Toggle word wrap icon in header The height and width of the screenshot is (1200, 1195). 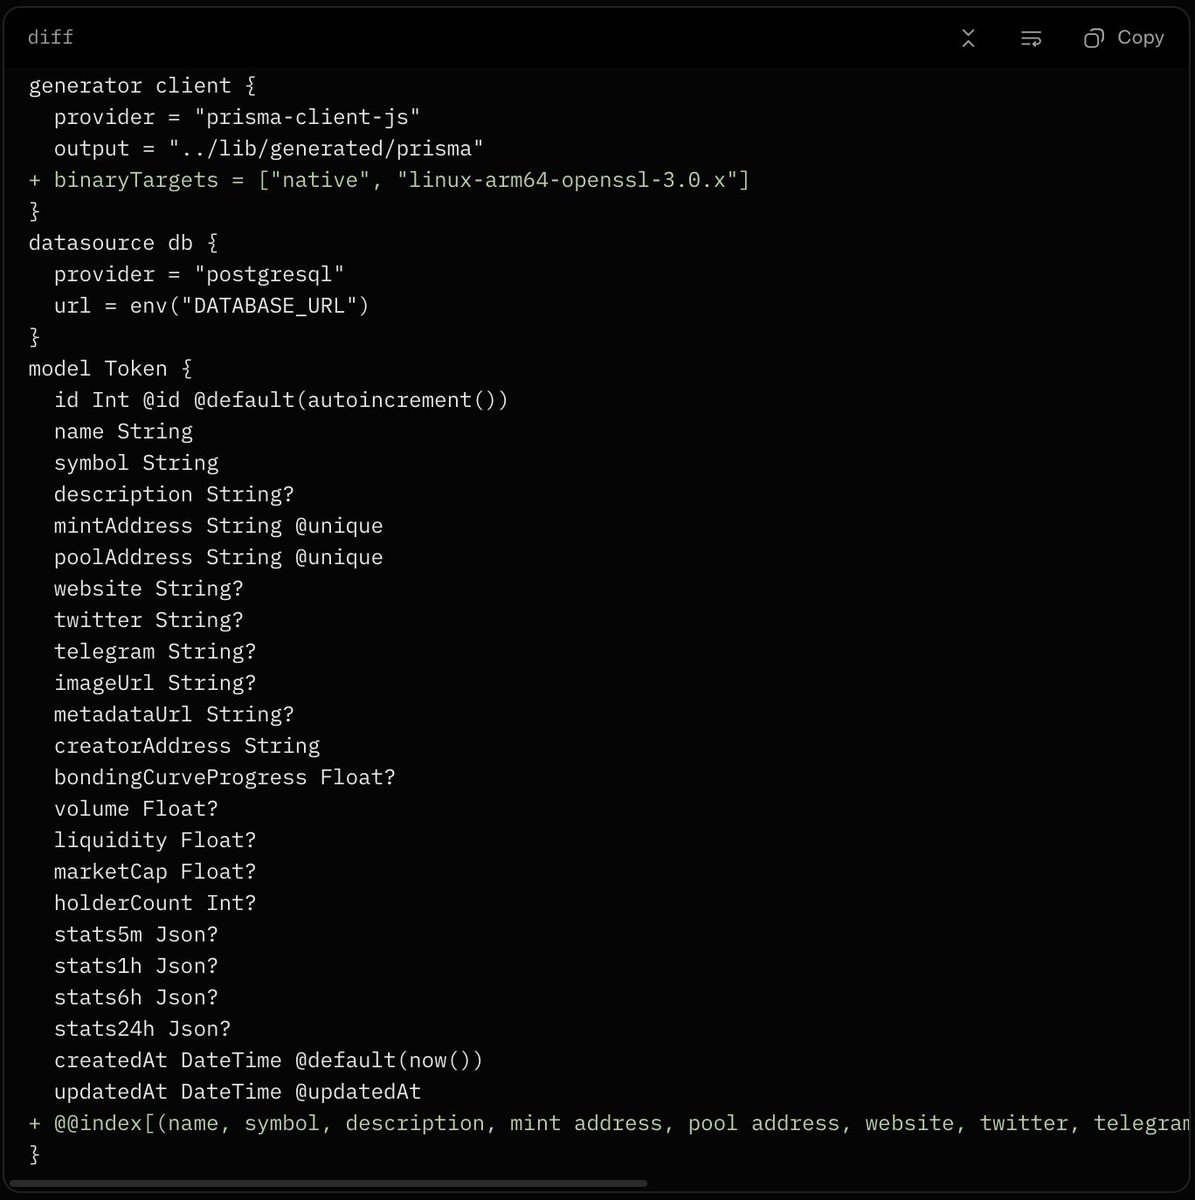[x=1031, y=38]
